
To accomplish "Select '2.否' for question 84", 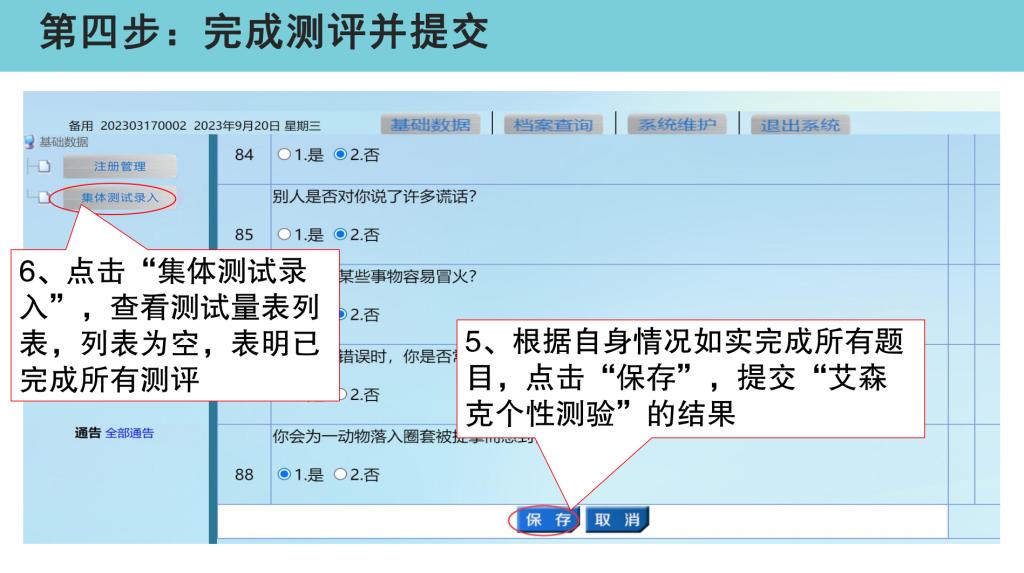I will tap(340, 155).
